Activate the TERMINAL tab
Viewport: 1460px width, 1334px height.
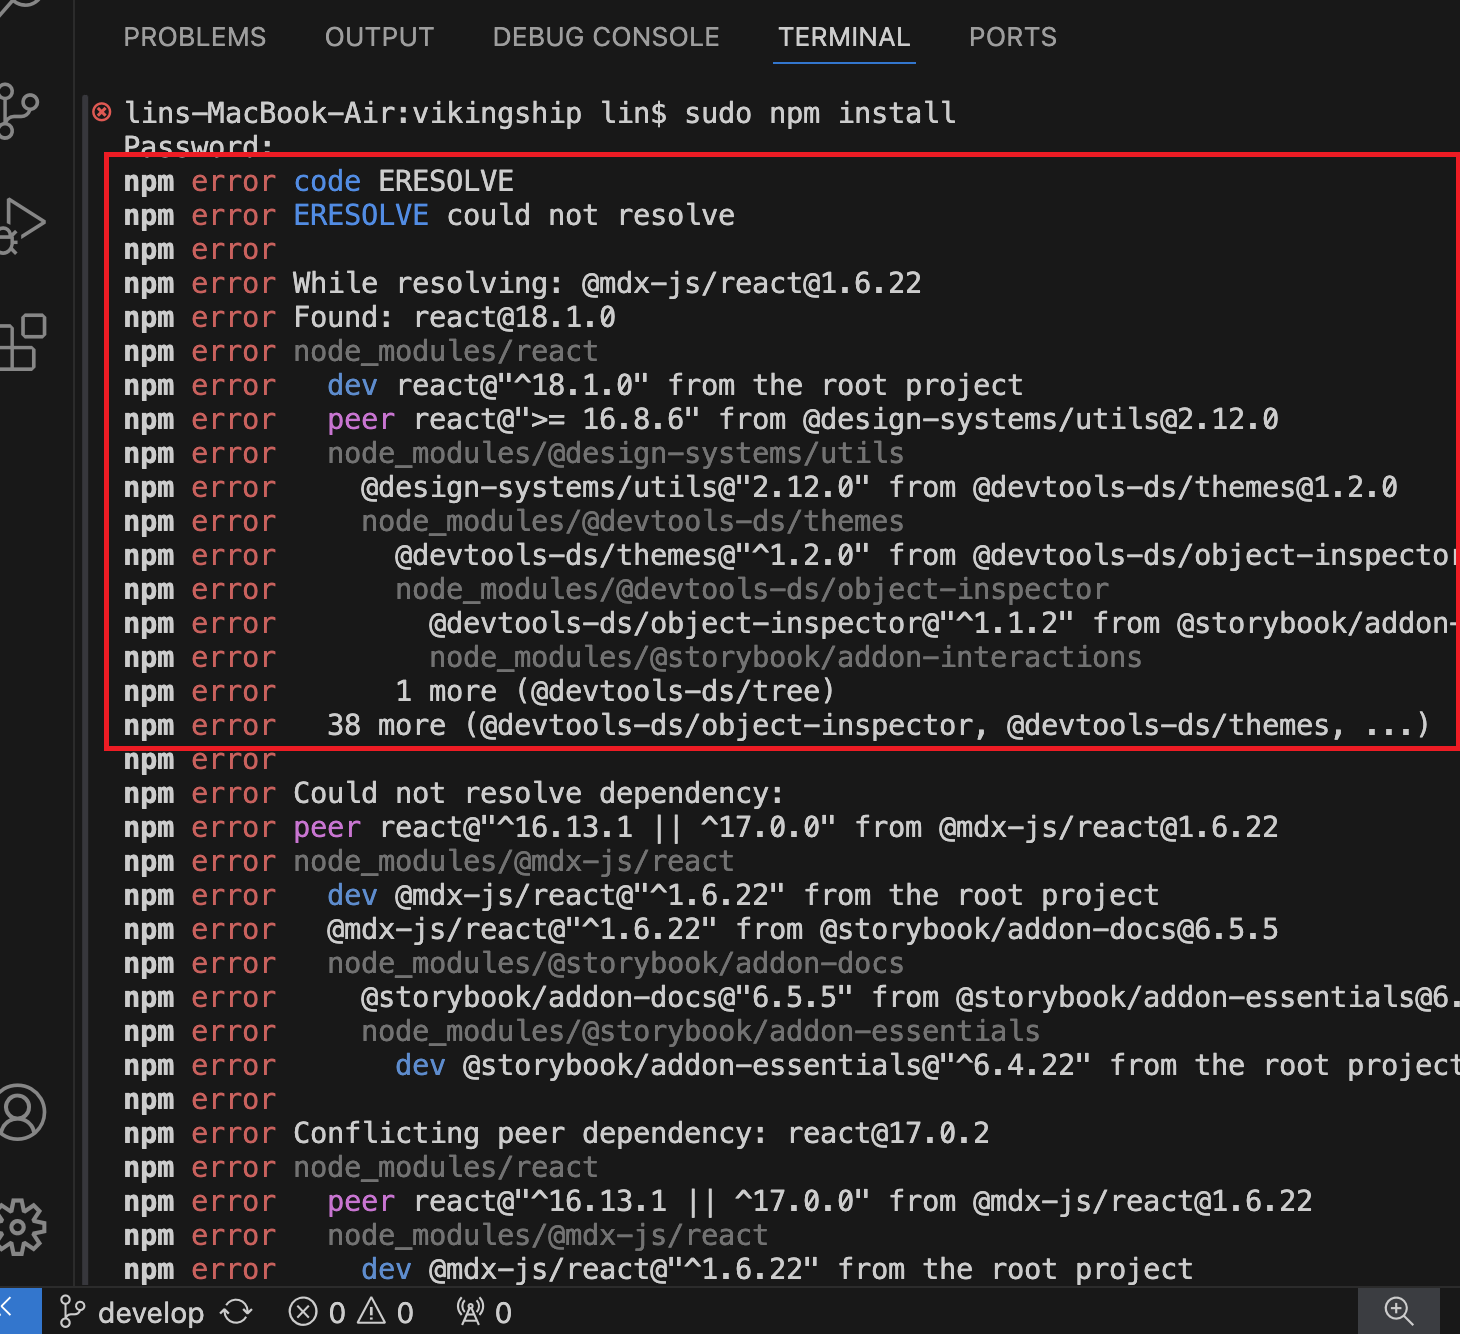[x=844, y=37]
